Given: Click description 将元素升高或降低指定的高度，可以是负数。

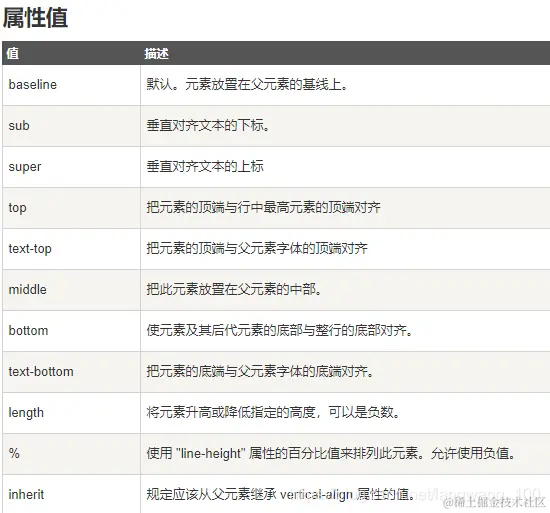Looking at the screenshot, I should point(273,413).
